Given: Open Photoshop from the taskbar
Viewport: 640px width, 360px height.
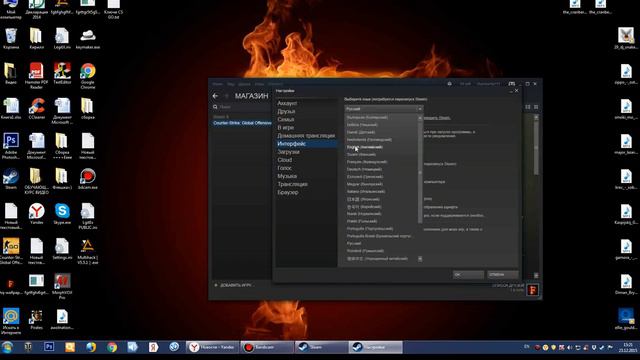Looking at the screenshot, I should click(49, 347).
